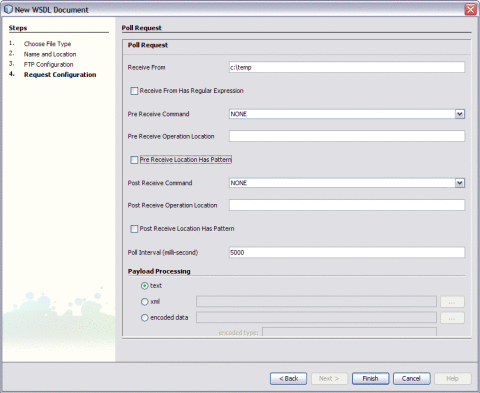Click the Back button
480x393 pixels.
(x=288, y=378)
